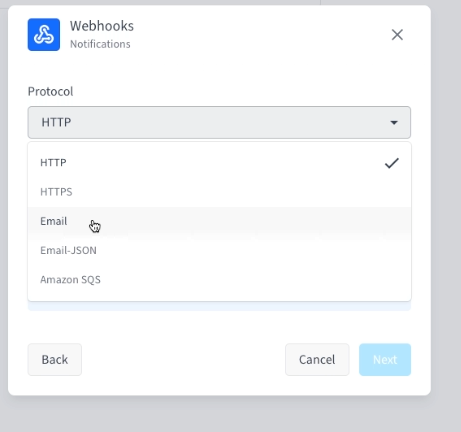Click the Webhooks dialog title text
The width and height of the screenshot is (461, 432).
pos(102,26)
